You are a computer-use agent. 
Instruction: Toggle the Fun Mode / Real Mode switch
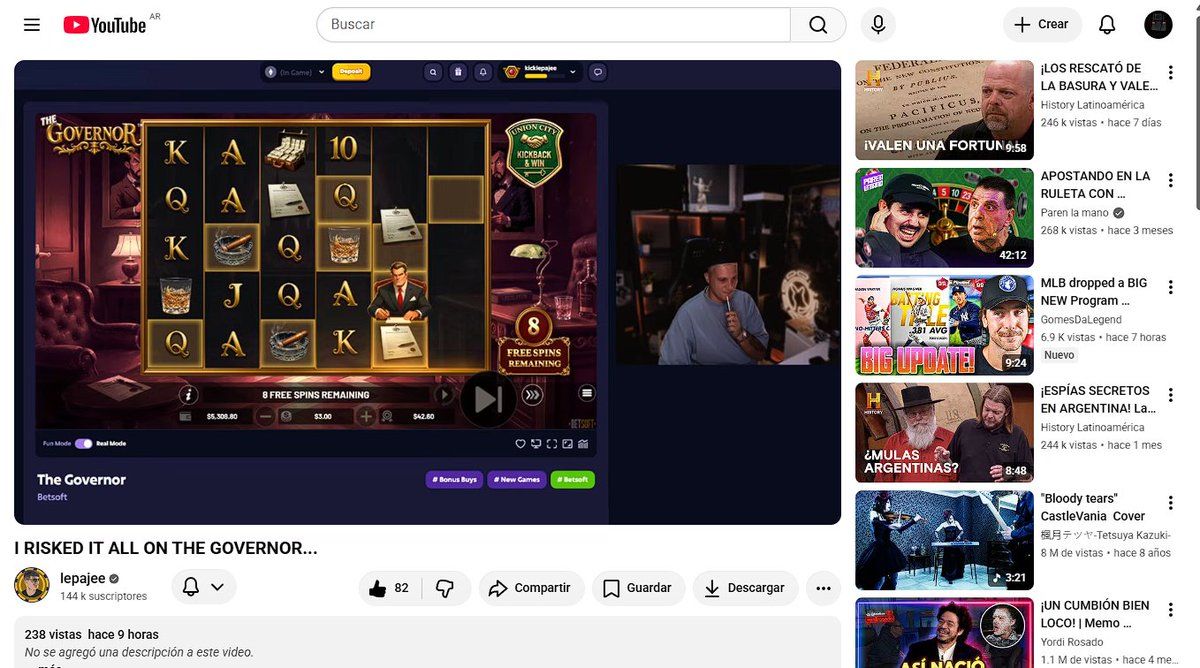(83, 443)
